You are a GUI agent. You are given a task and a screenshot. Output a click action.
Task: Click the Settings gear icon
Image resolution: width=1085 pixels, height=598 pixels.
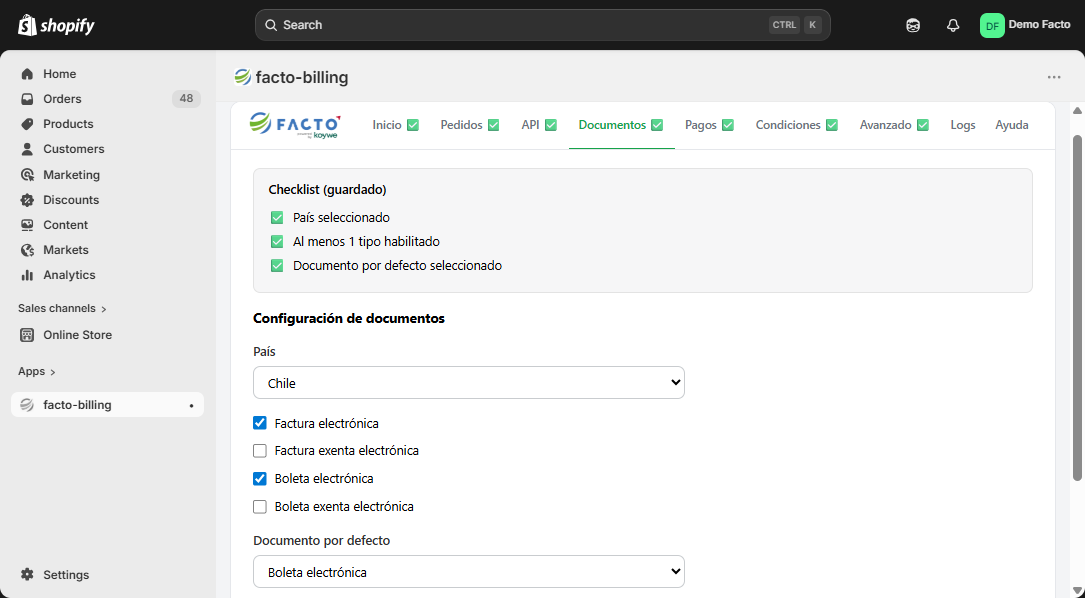[27, 574]
